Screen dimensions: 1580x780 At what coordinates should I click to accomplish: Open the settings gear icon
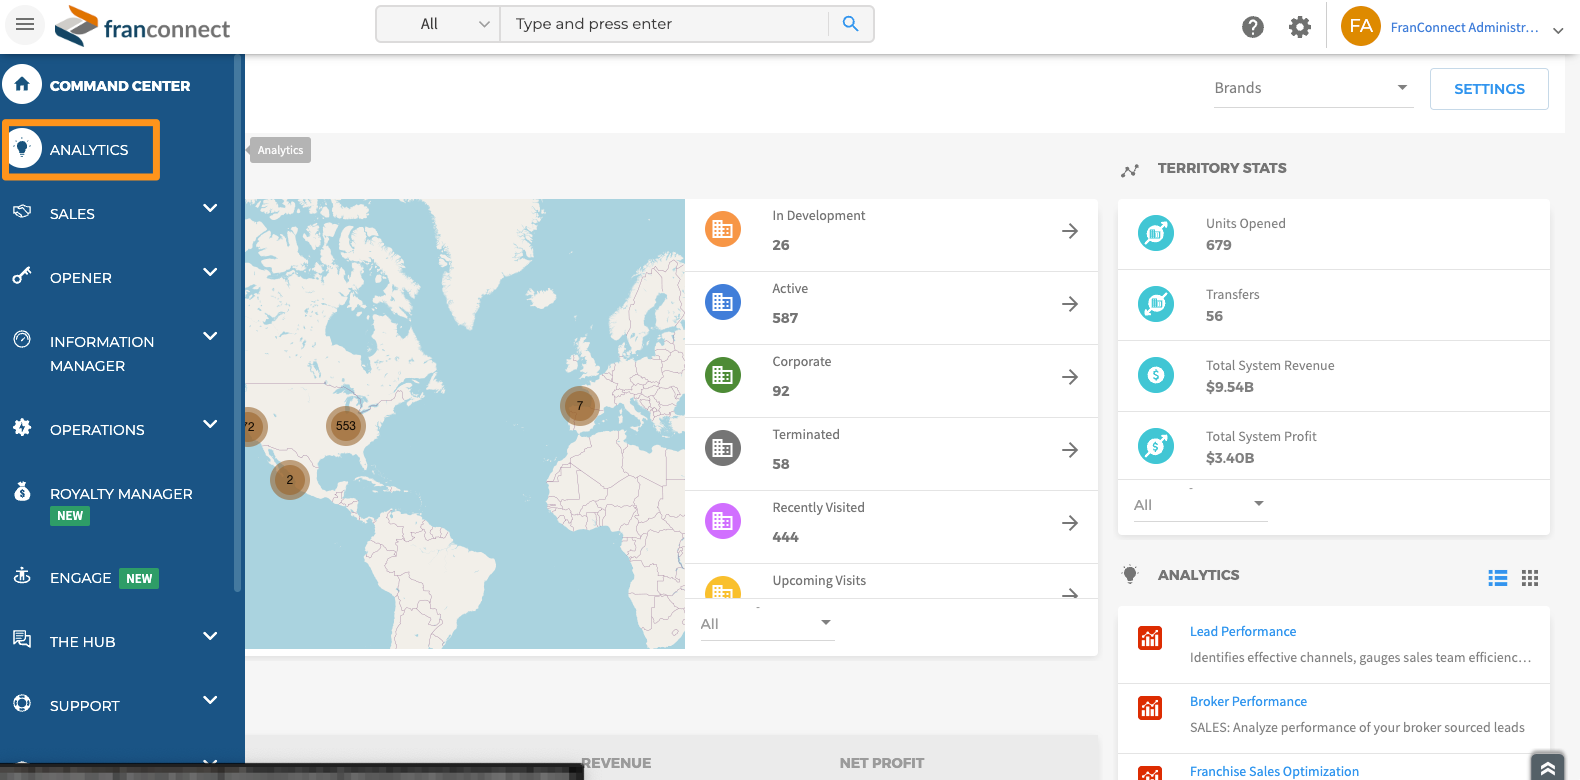click(1299, 27)
